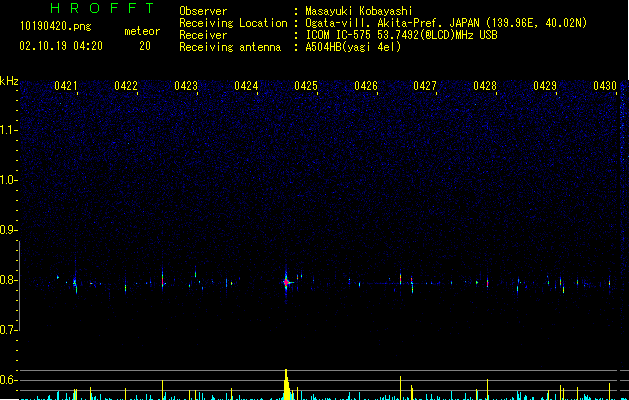
Task: Click the observer name Masayuki Kobayashi
Action: (359, 11)
